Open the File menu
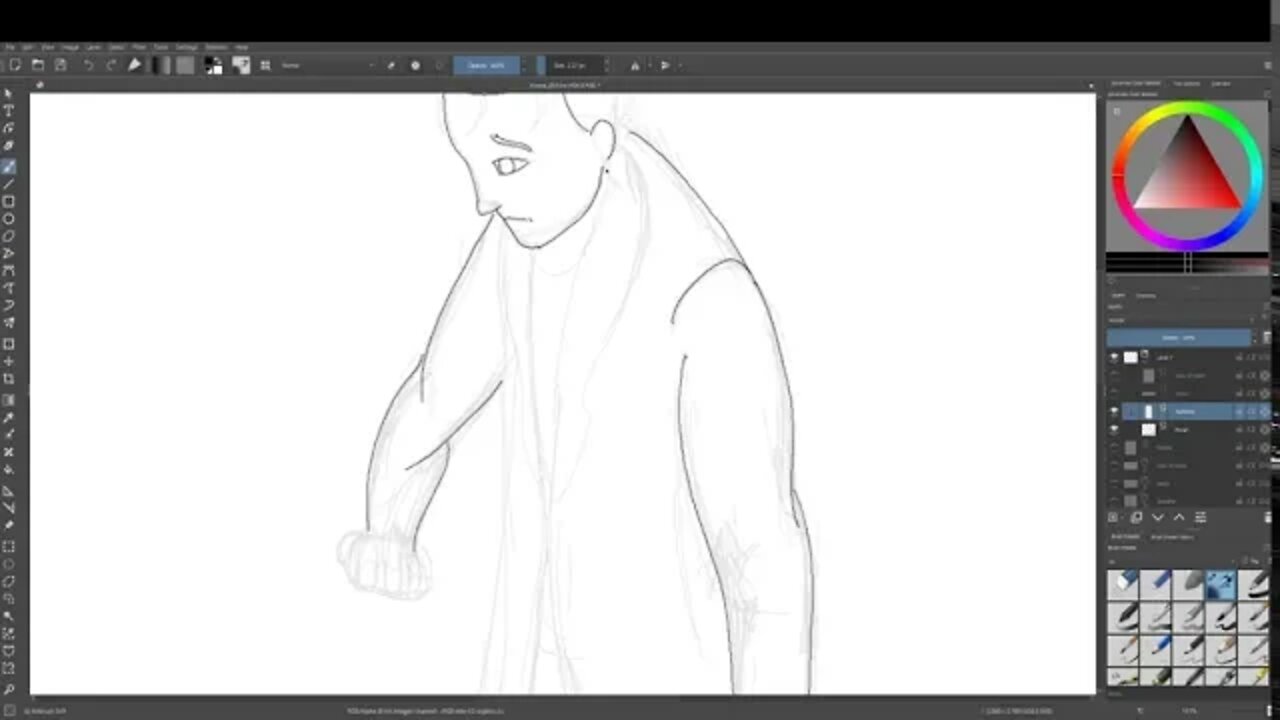The height and width of the screenshot is (720, 1280). [10, 47]
